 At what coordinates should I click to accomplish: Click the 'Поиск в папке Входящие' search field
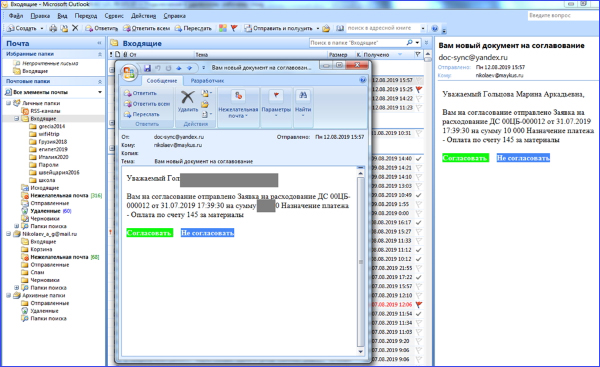[357, 43]
